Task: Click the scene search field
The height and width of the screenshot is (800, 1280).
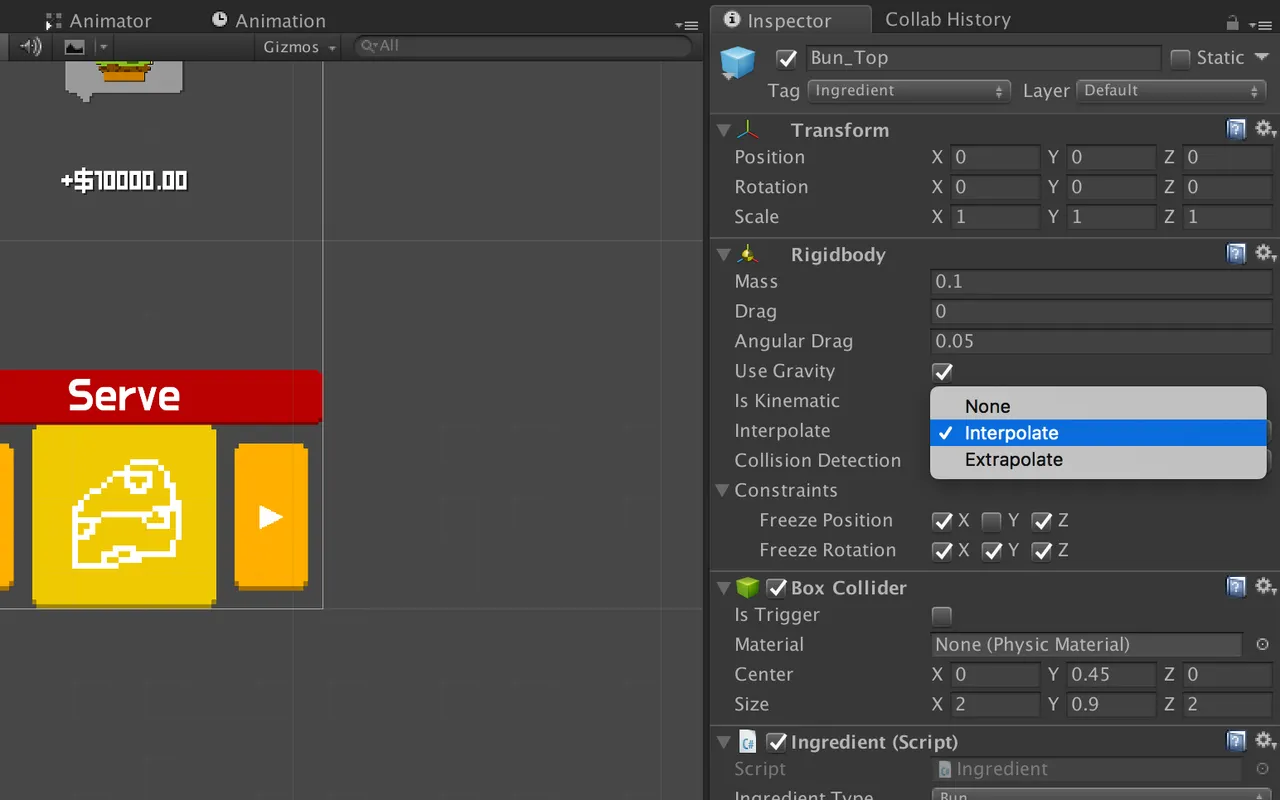Action: tap(524, 46)
